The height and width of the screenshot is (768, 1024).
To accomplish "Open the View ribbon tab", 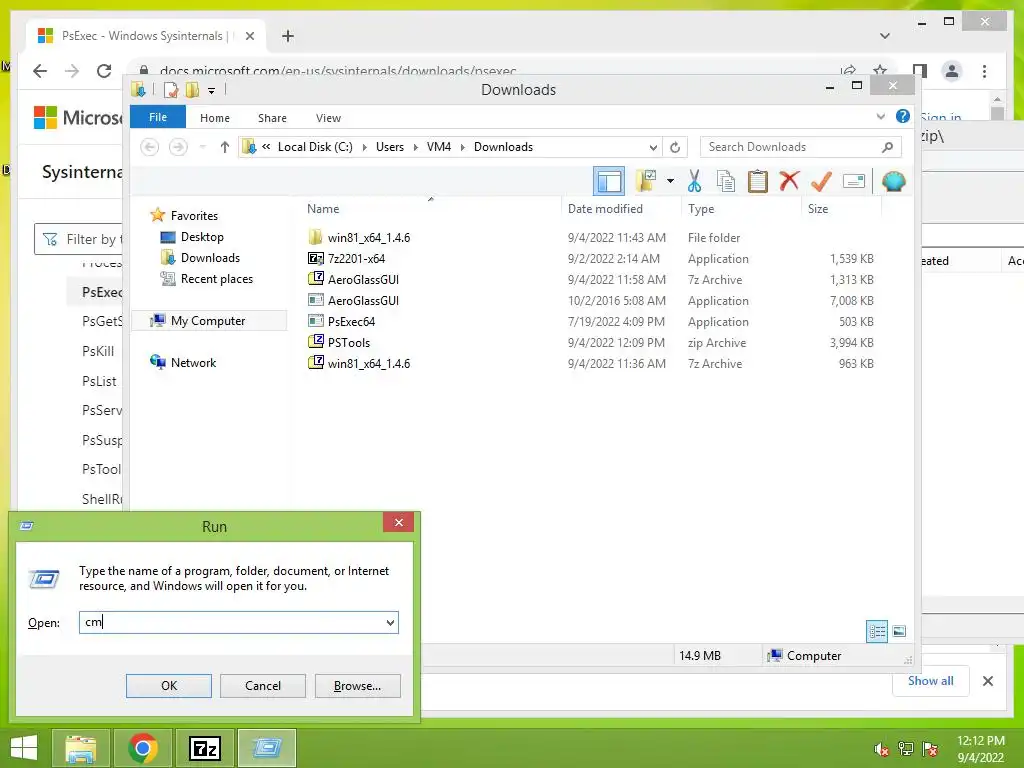I will 328,118.
